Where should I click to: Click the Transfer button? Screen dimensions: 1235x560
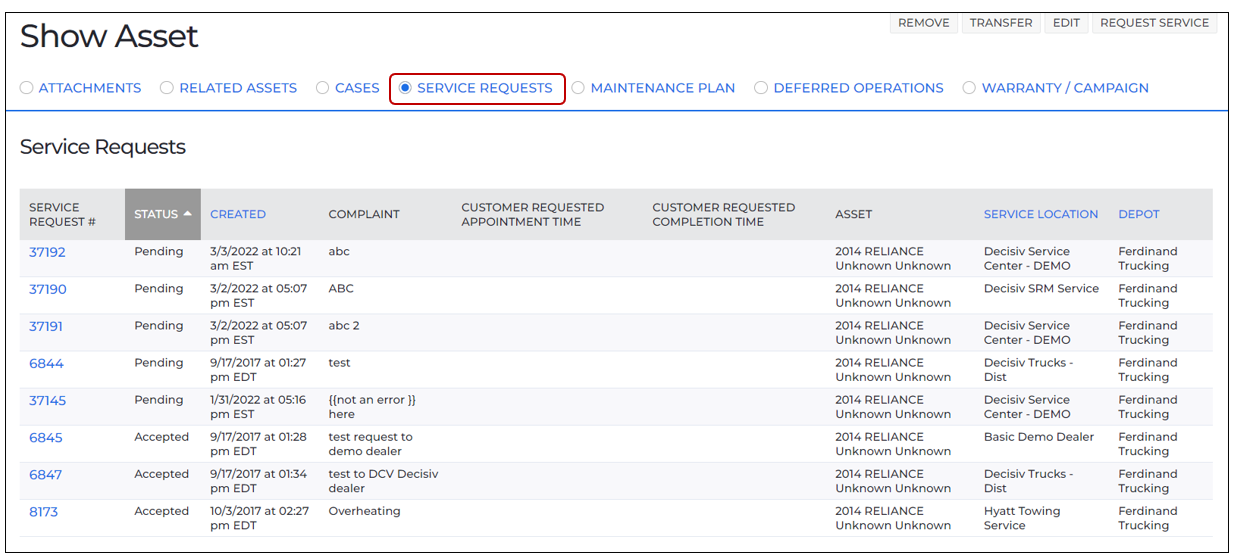(1001, 23)
